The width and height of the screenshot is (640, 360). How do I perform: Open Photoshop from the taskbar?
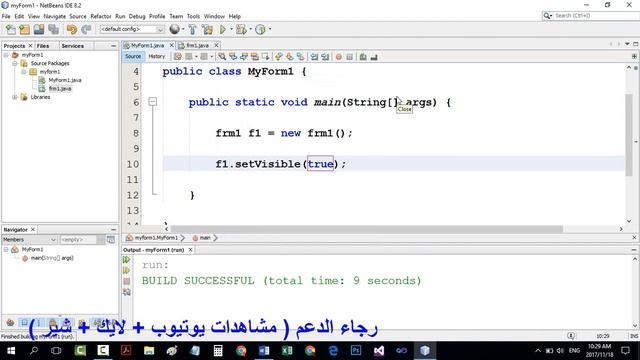[356, 351]
